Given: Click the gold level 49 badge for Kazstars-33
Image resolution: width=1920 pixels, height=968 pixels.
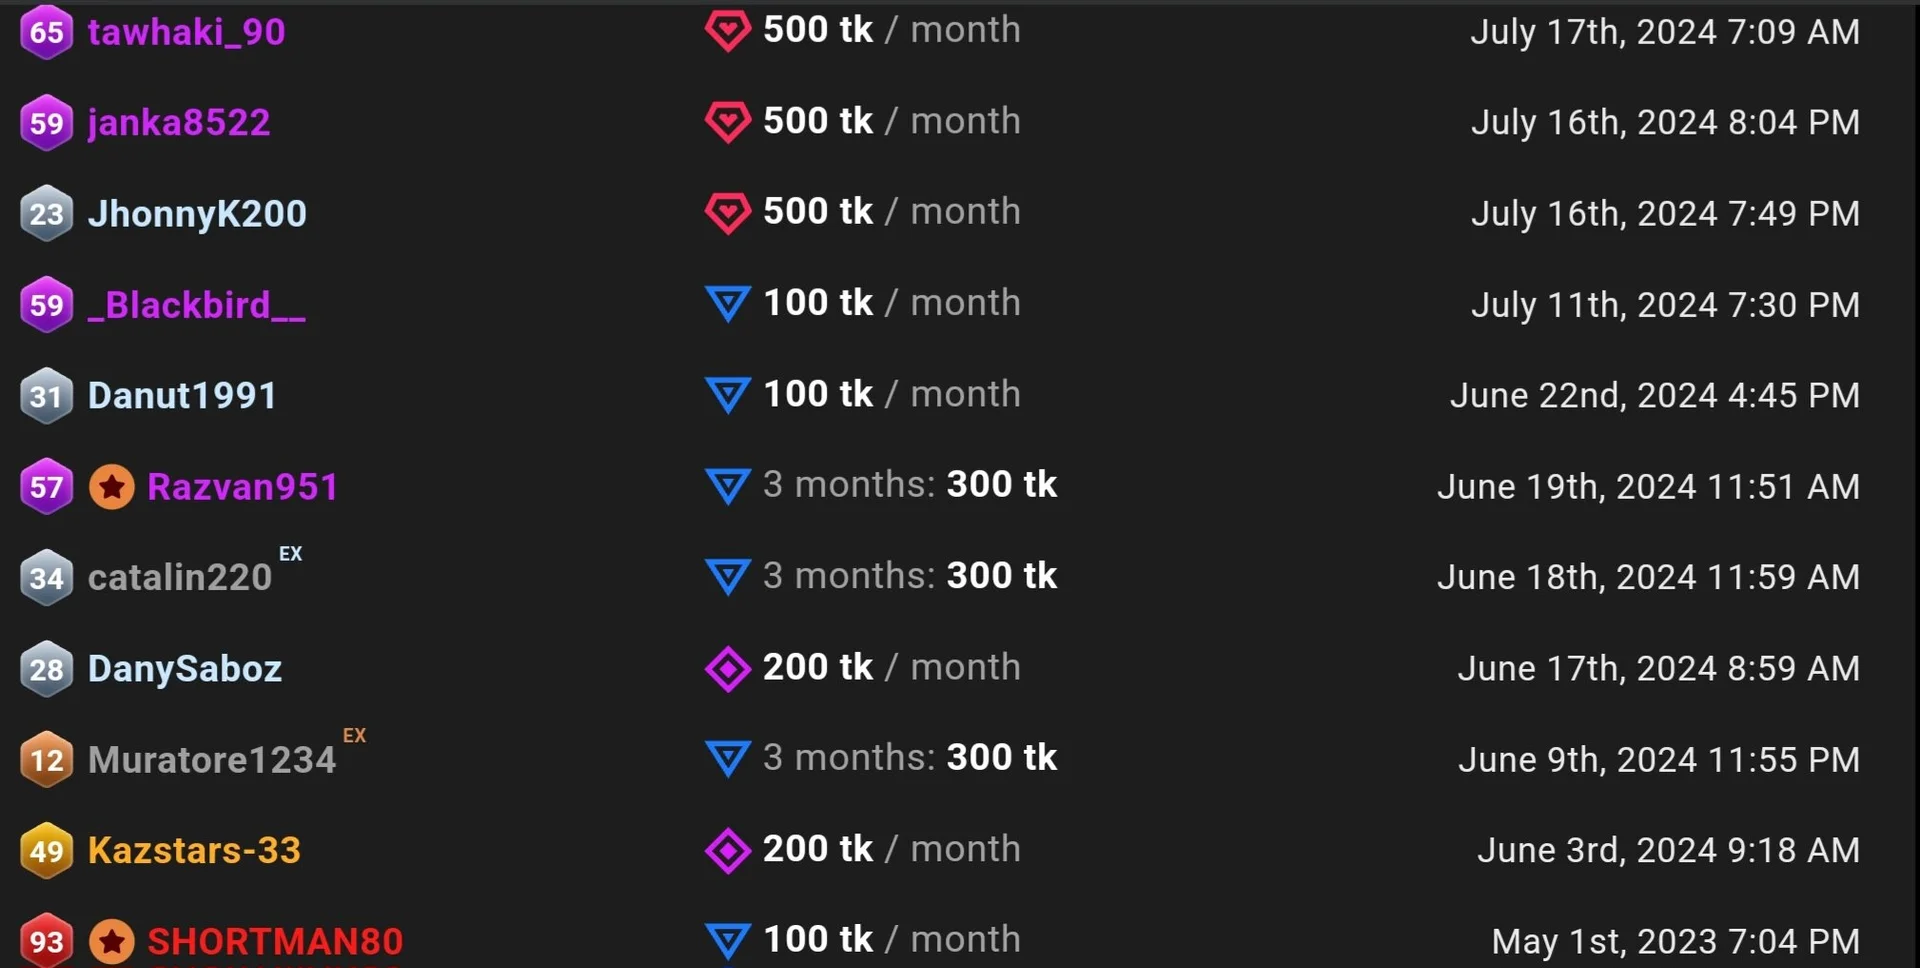Looking at the screenshot, I should (x=46, y=851).
